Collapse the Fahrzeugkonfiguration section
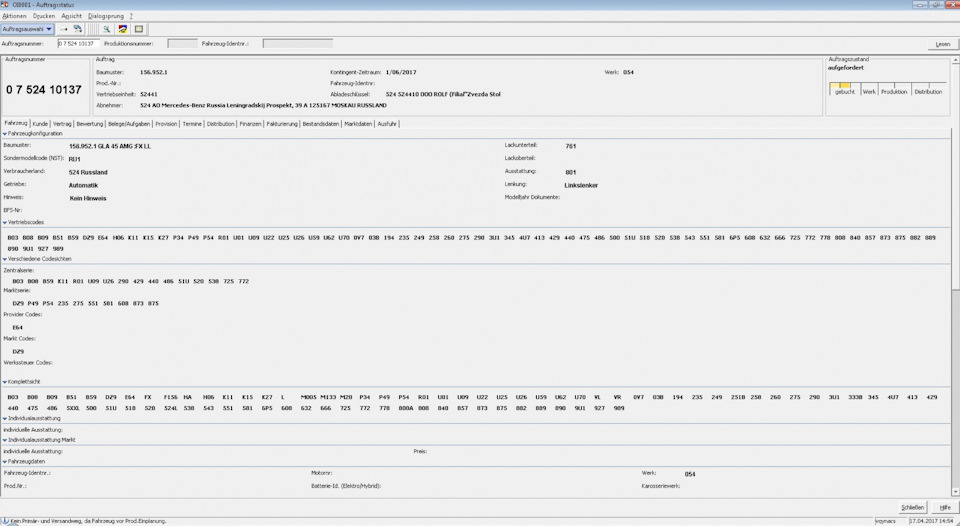 (x=5, y=133)
